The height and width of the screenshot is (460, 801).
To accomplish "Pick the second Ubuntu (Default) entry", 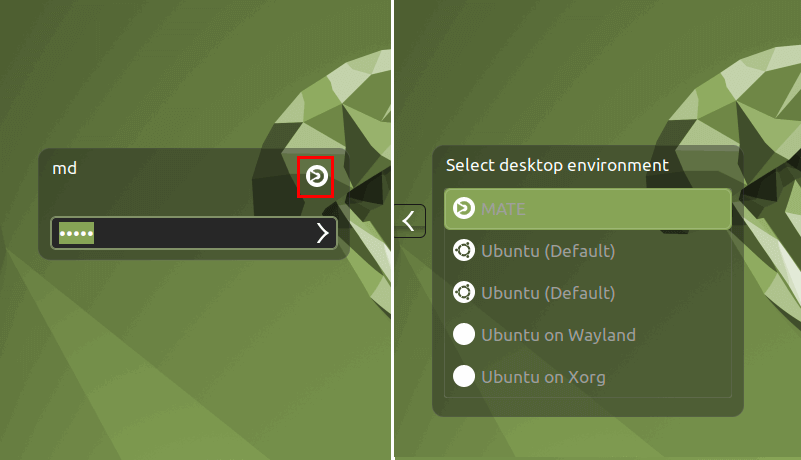I will tap(587, 293).
